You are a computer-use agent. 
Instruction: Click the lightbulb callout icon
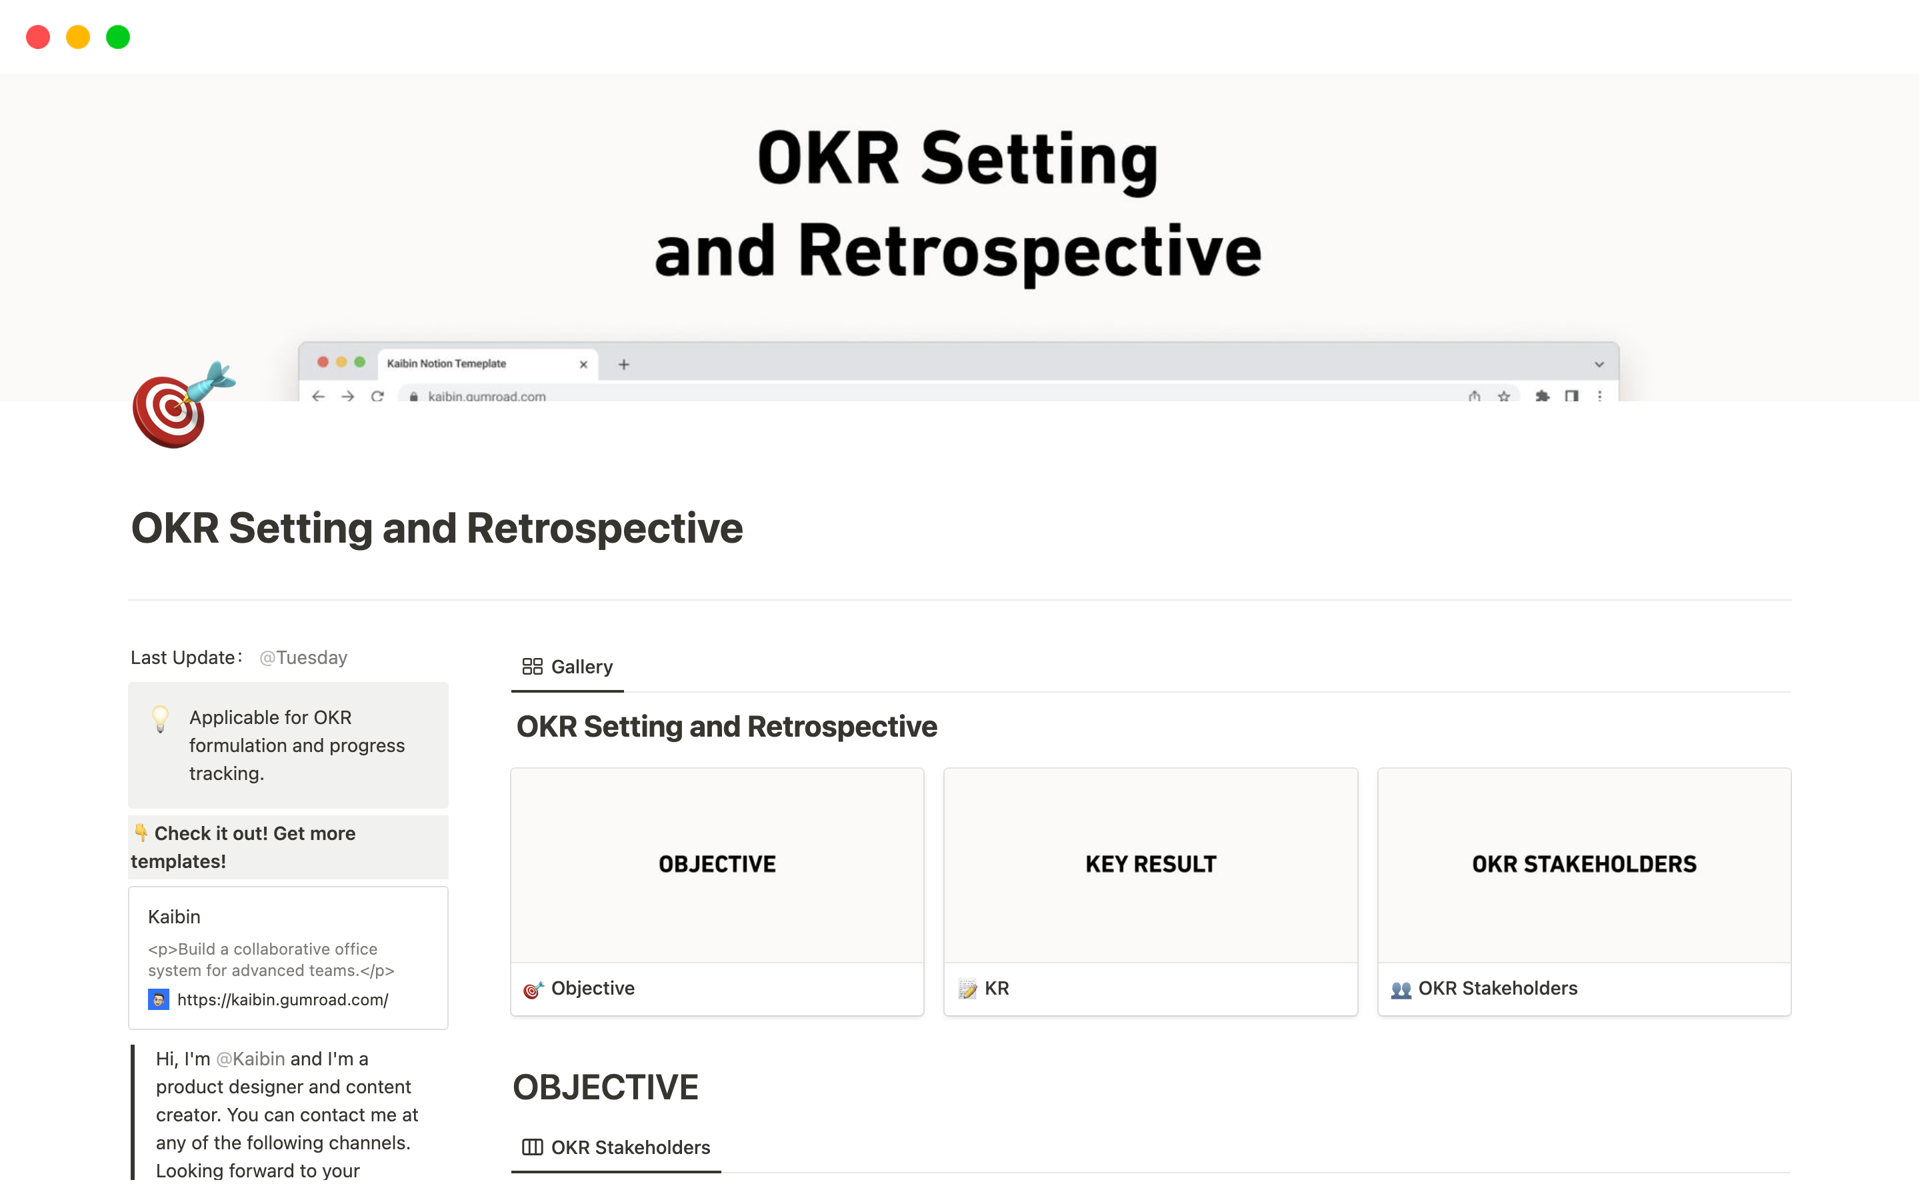160,719
